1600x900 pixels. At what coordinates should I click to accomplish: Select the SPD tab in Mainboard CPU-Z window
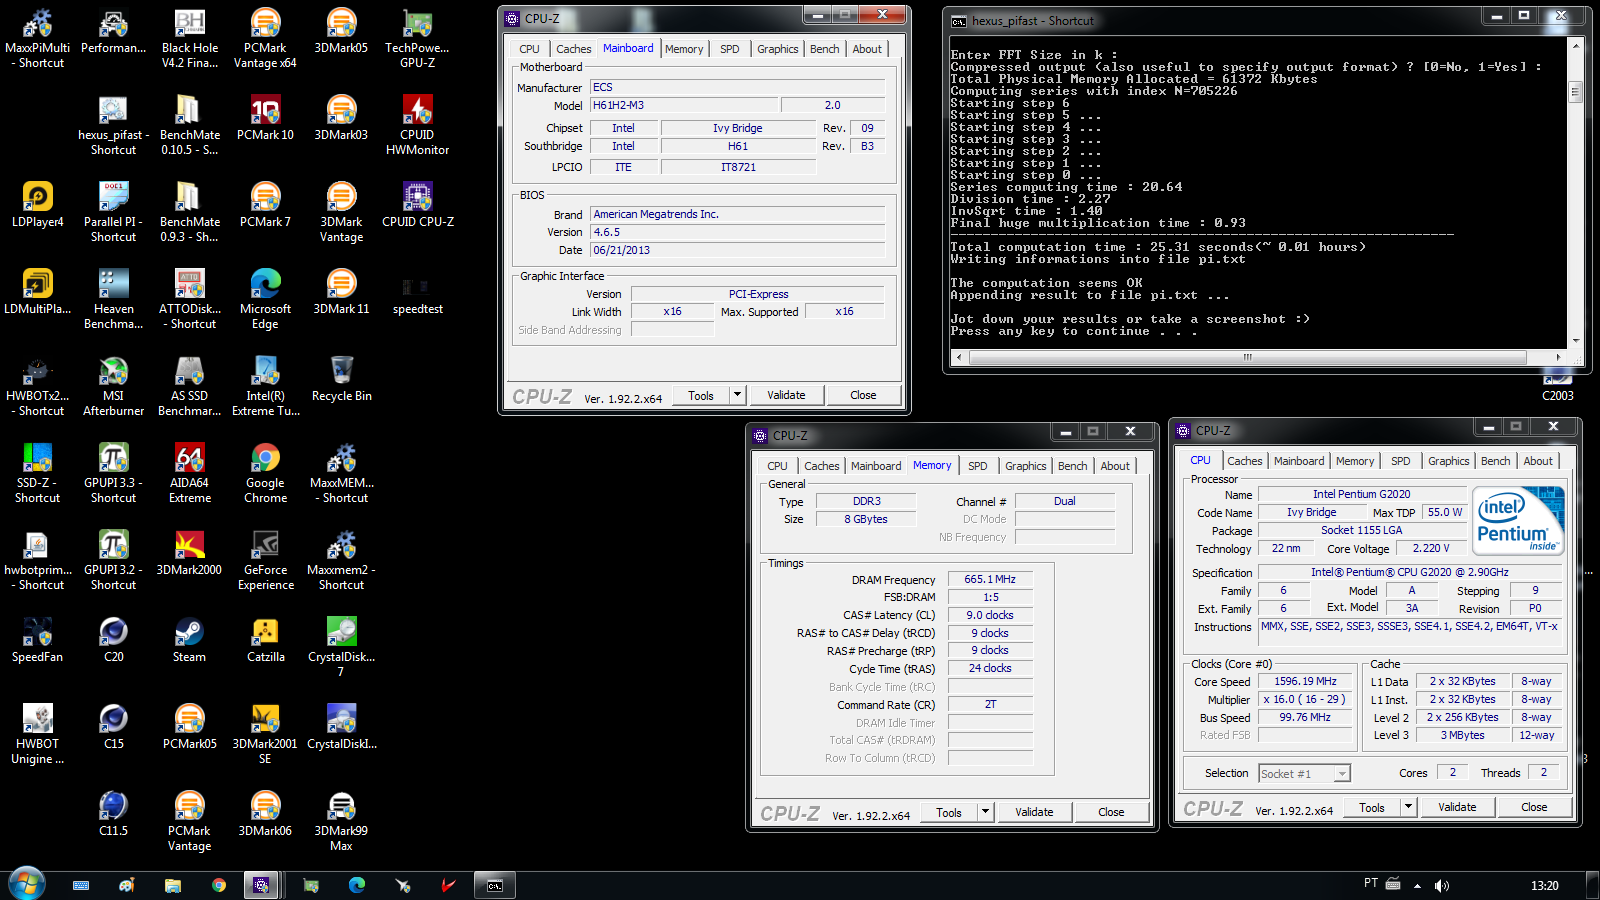730,49
